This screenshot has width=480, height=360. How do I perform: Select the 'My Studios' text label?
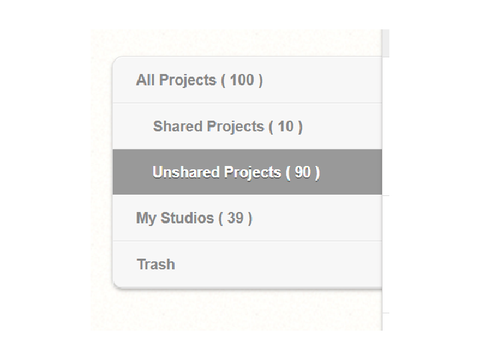coord(175,218)
